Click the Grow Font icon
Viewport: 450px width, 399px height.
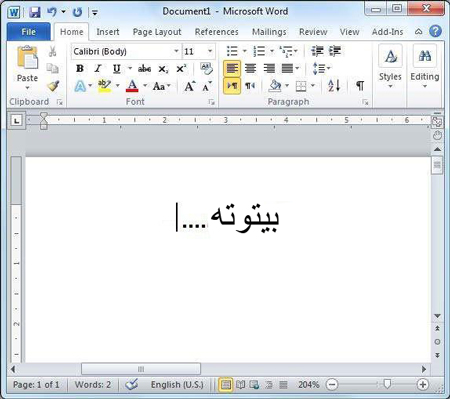pos(190,86)
